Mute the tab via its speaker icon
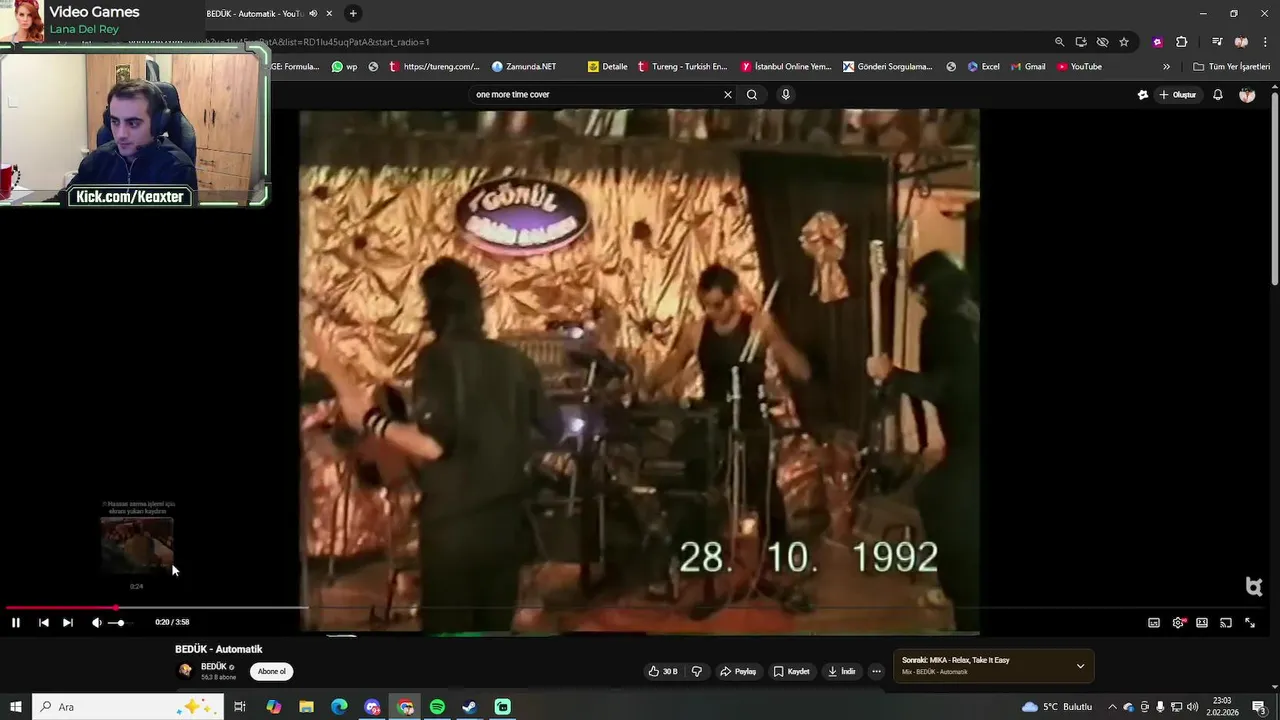The height and width of the screenshot is (720, 1280). point(313,14)
